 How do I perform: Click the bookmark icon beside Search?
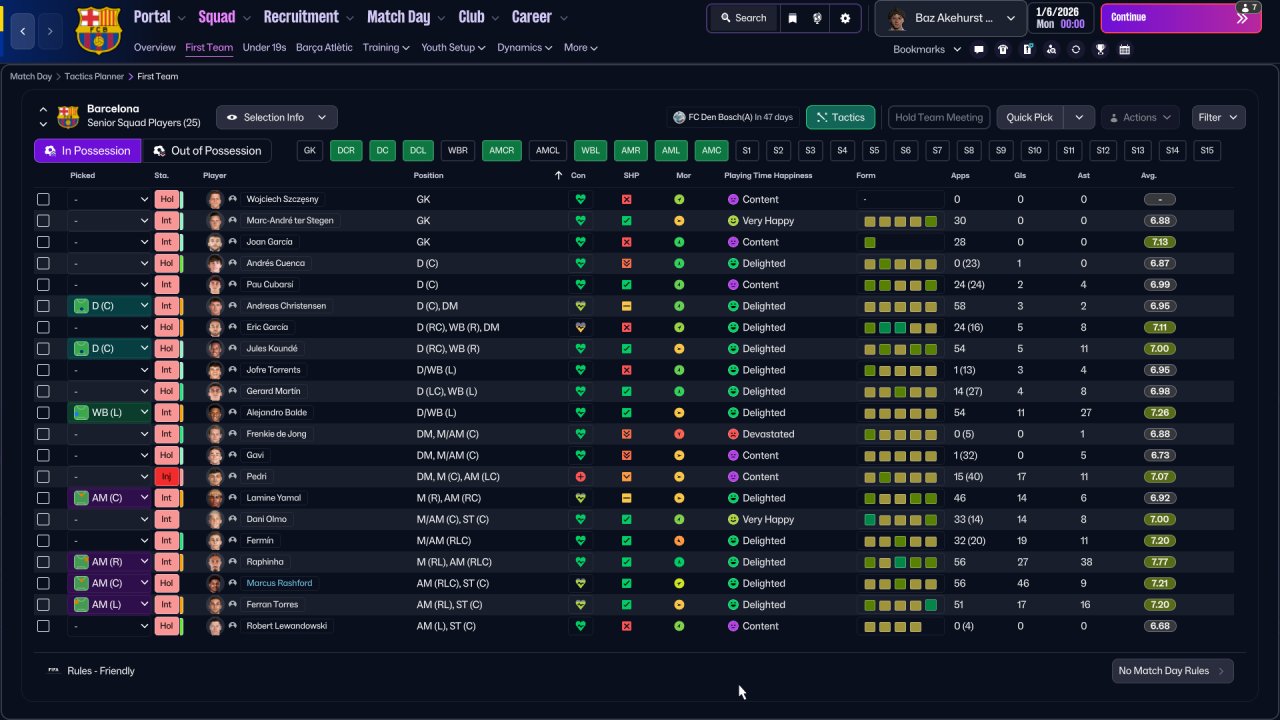792,18
